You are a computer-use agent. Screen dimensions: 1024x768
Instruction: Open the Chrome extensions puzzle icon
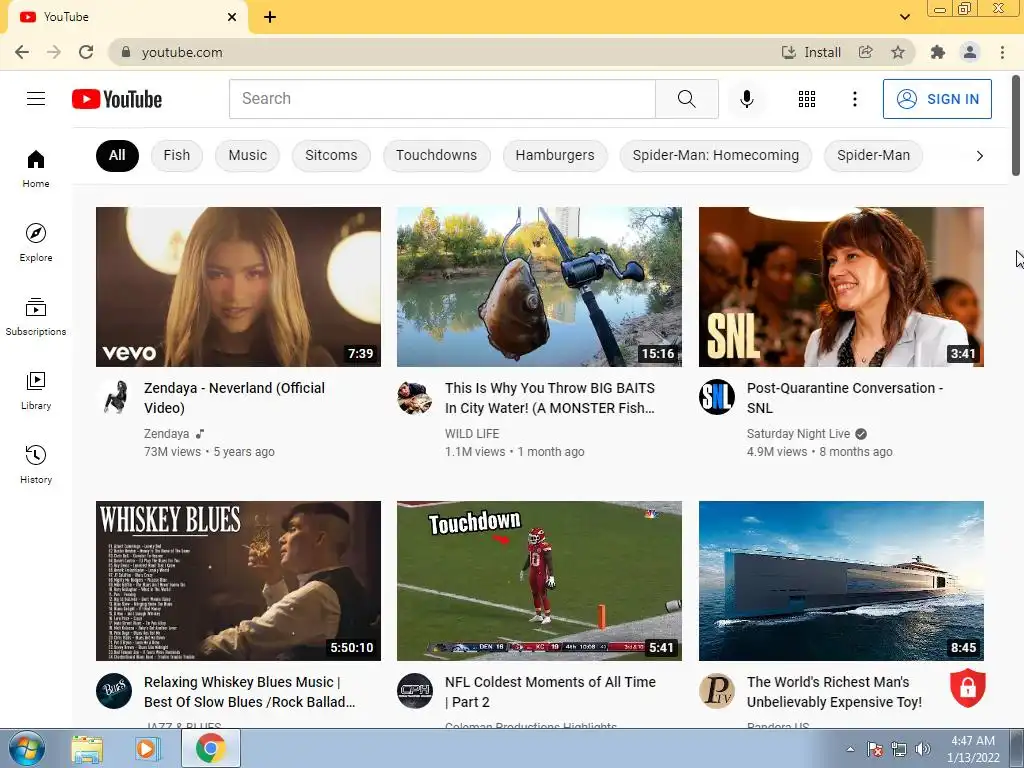point(938,52)
